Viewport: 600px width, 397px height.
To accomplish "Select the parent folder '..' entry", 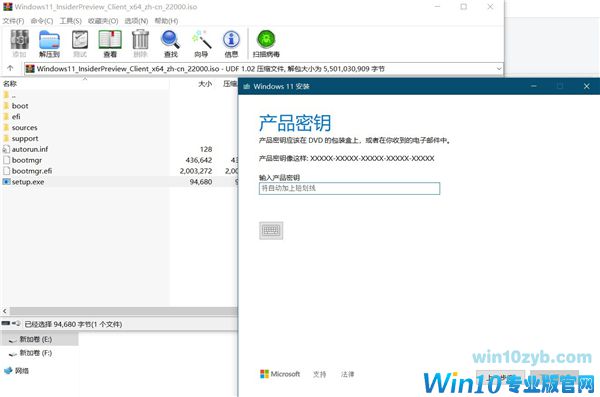I will tap(10, 95).
